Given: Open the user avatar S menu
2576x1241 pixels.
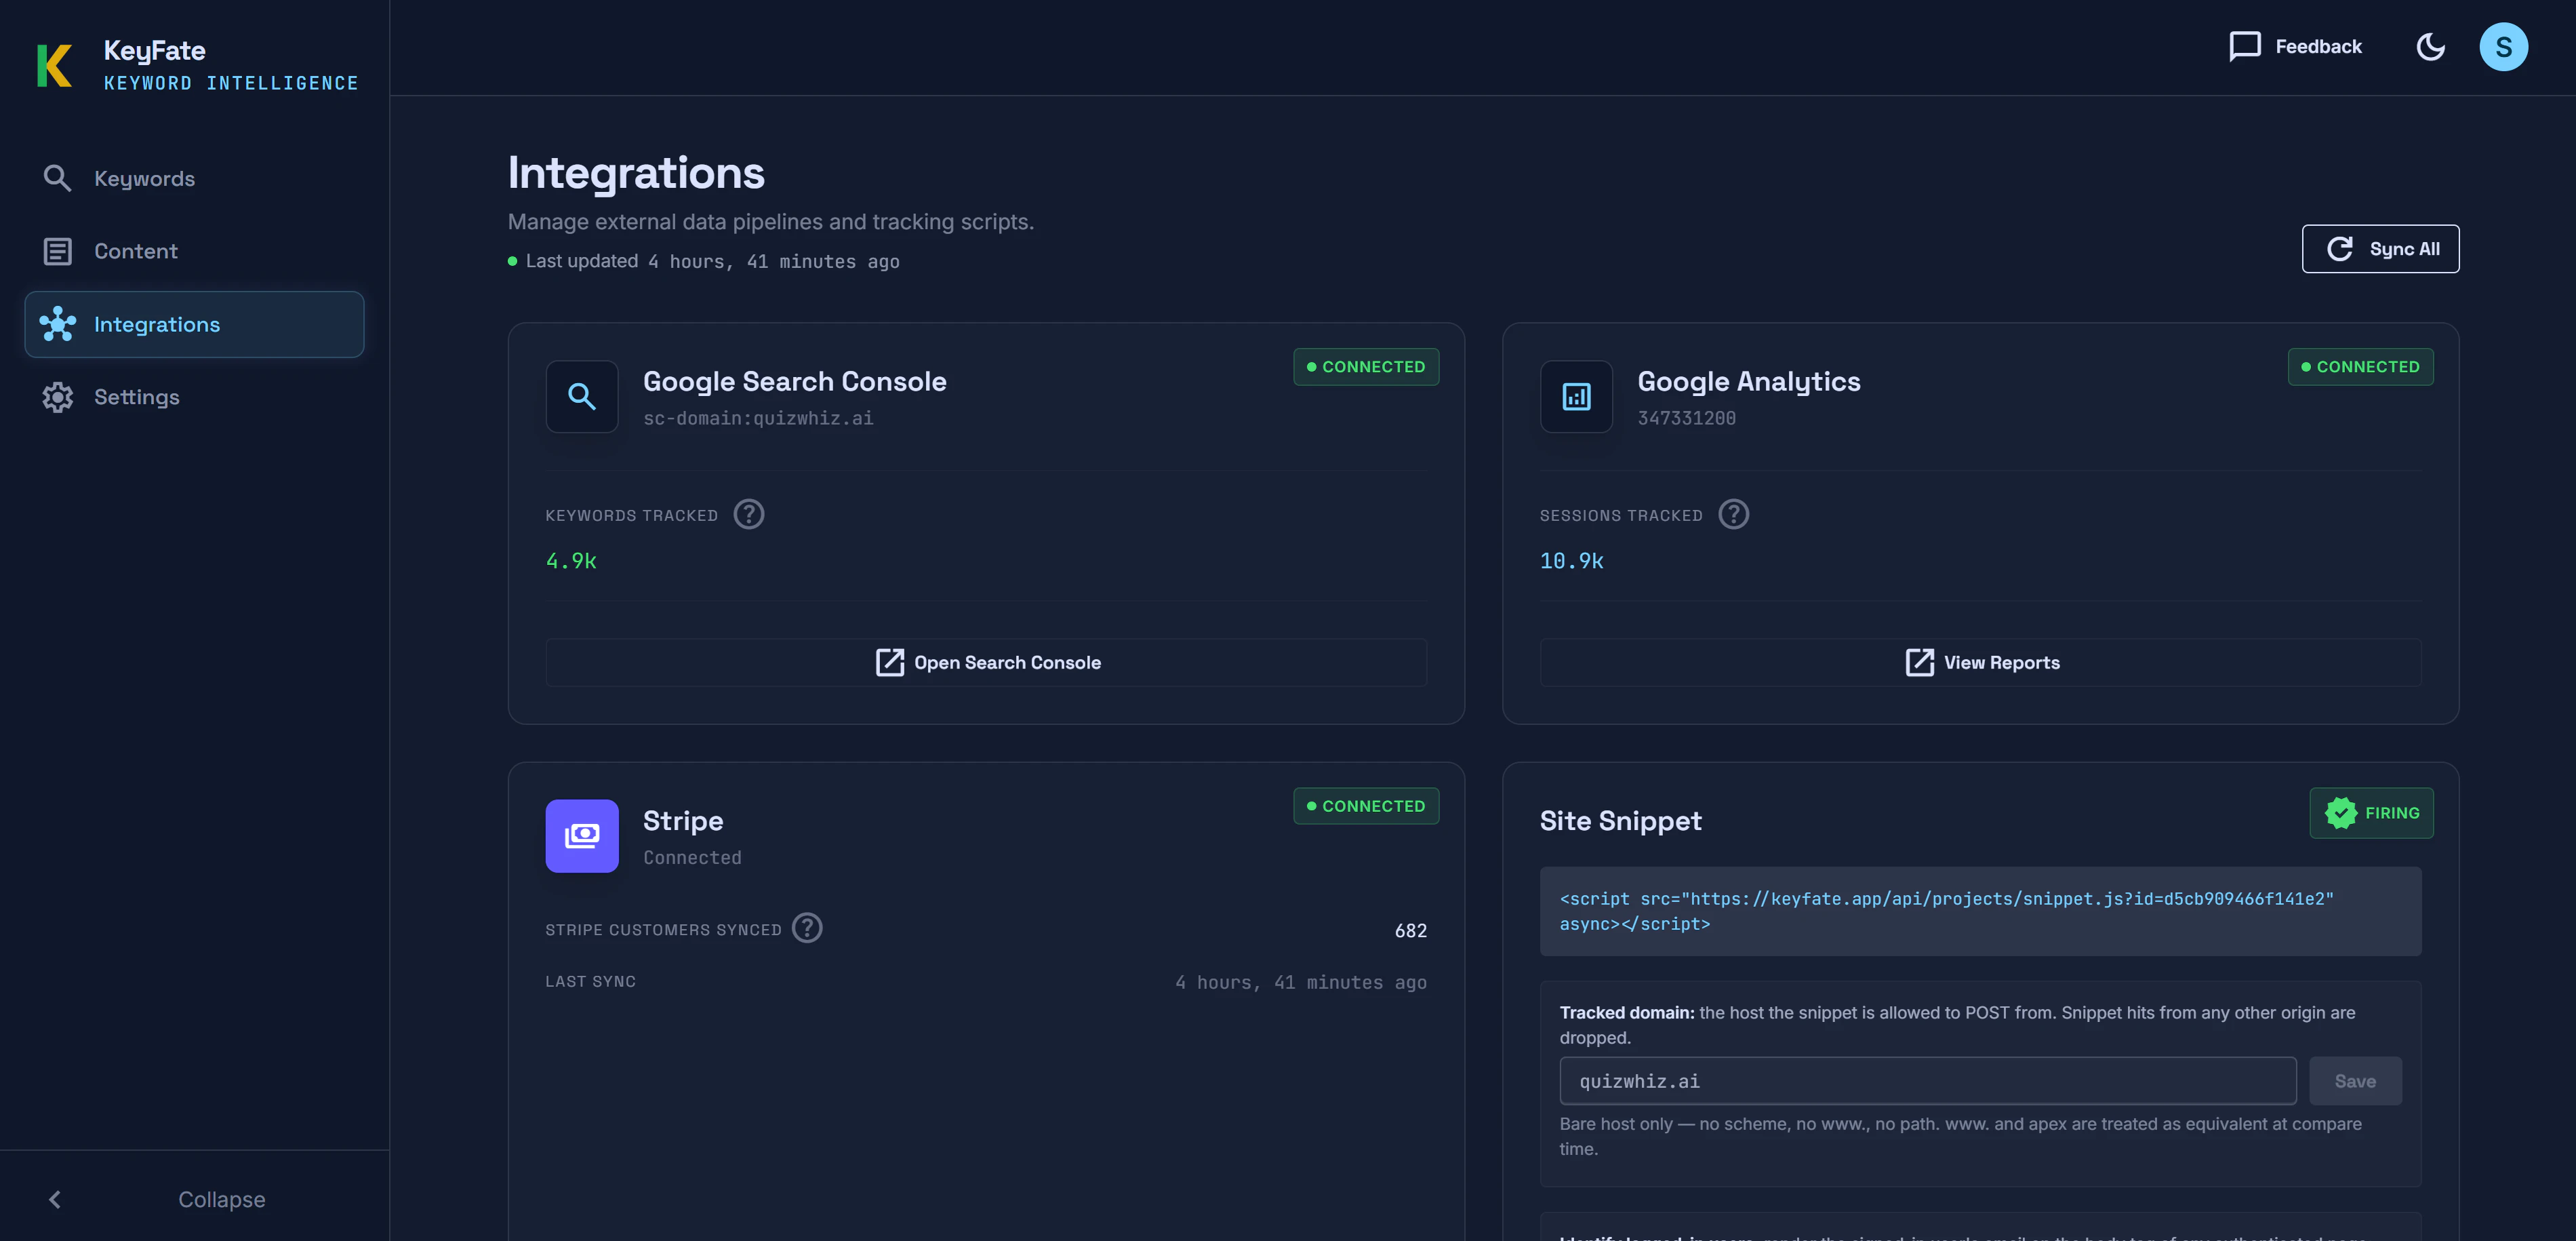Looking at the screenshot, I should (2503, 47).
